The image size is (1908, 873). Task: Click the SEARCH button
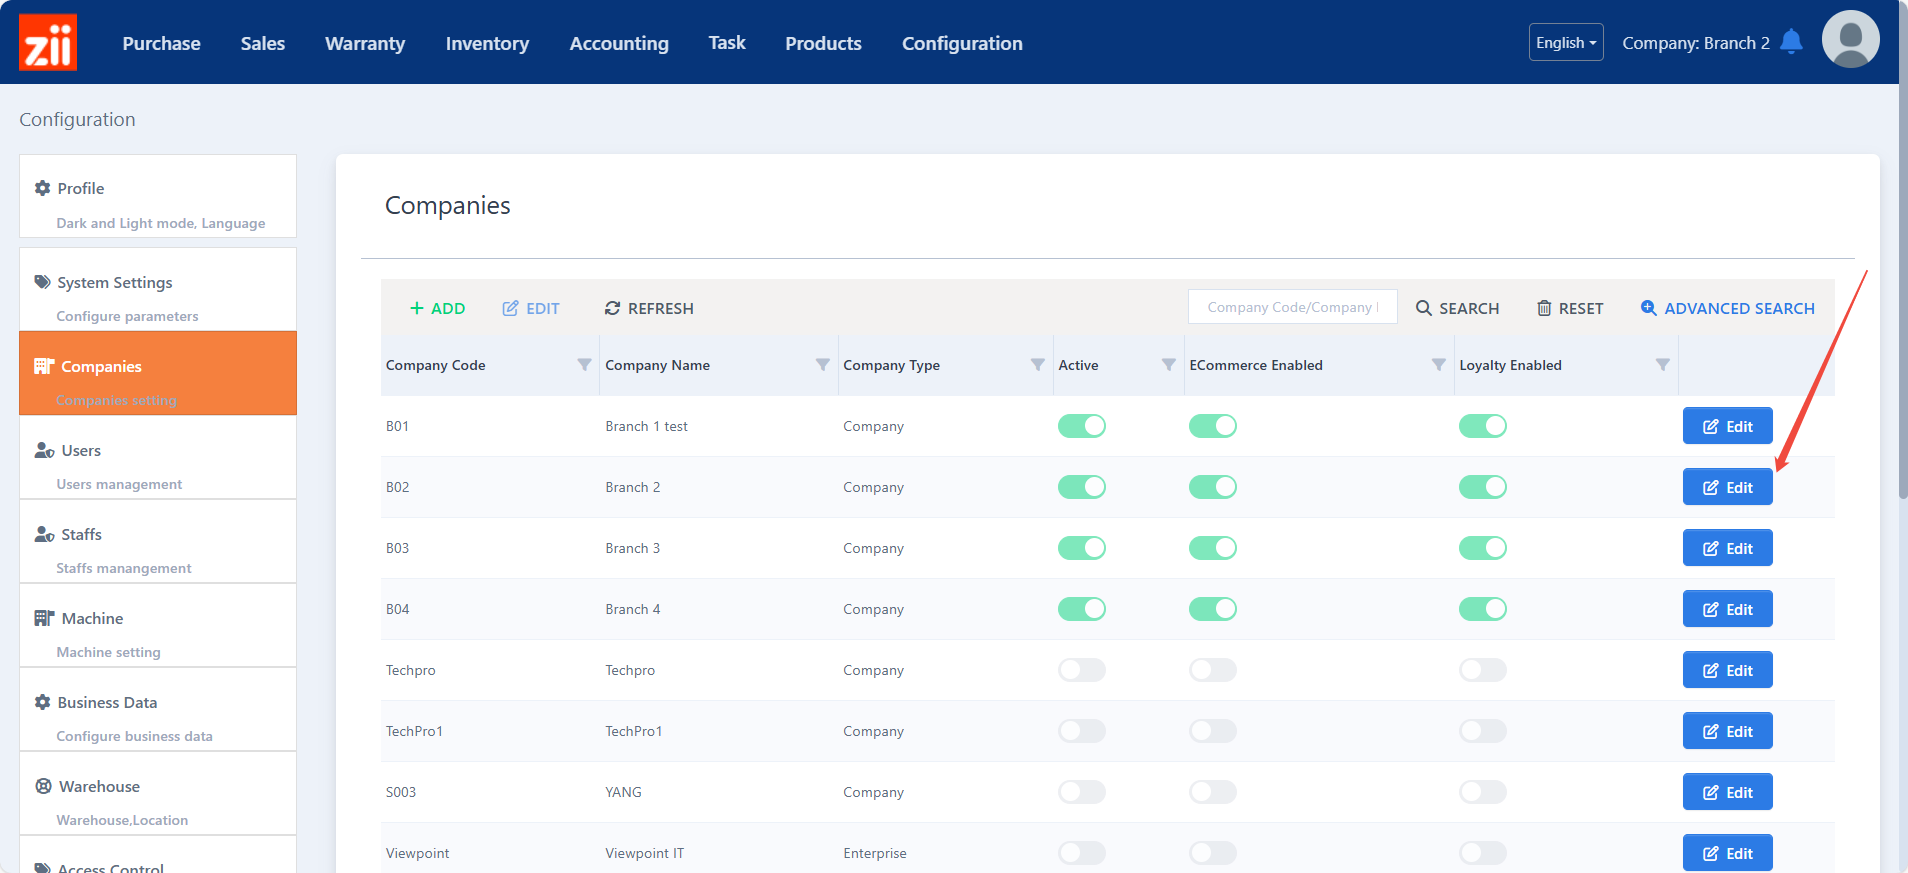[1457, 308]
